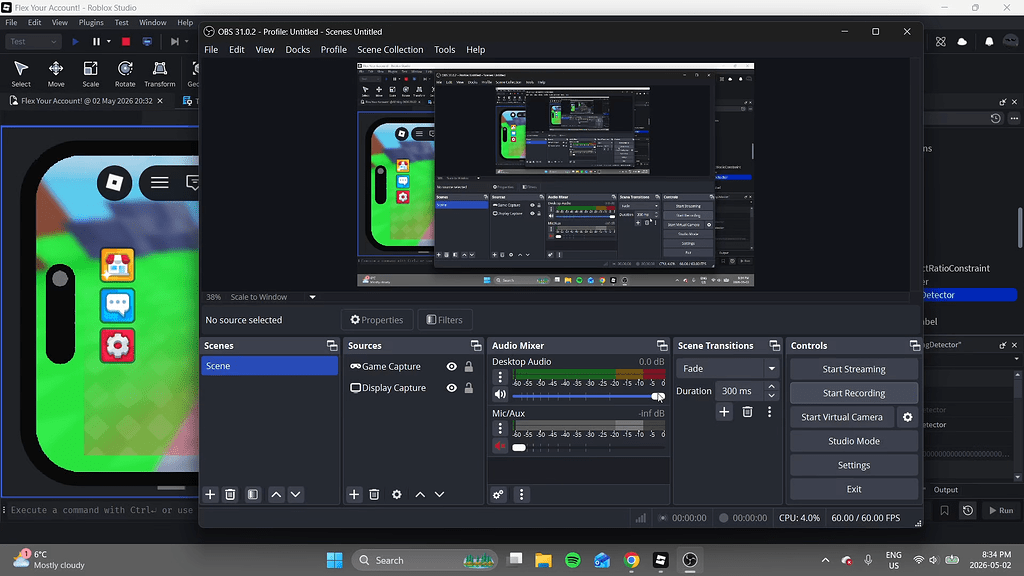This screenshot has width=1024, height=576.
Task: Open source Filters button
Action: pyautogui.click(x=445, y=320)
